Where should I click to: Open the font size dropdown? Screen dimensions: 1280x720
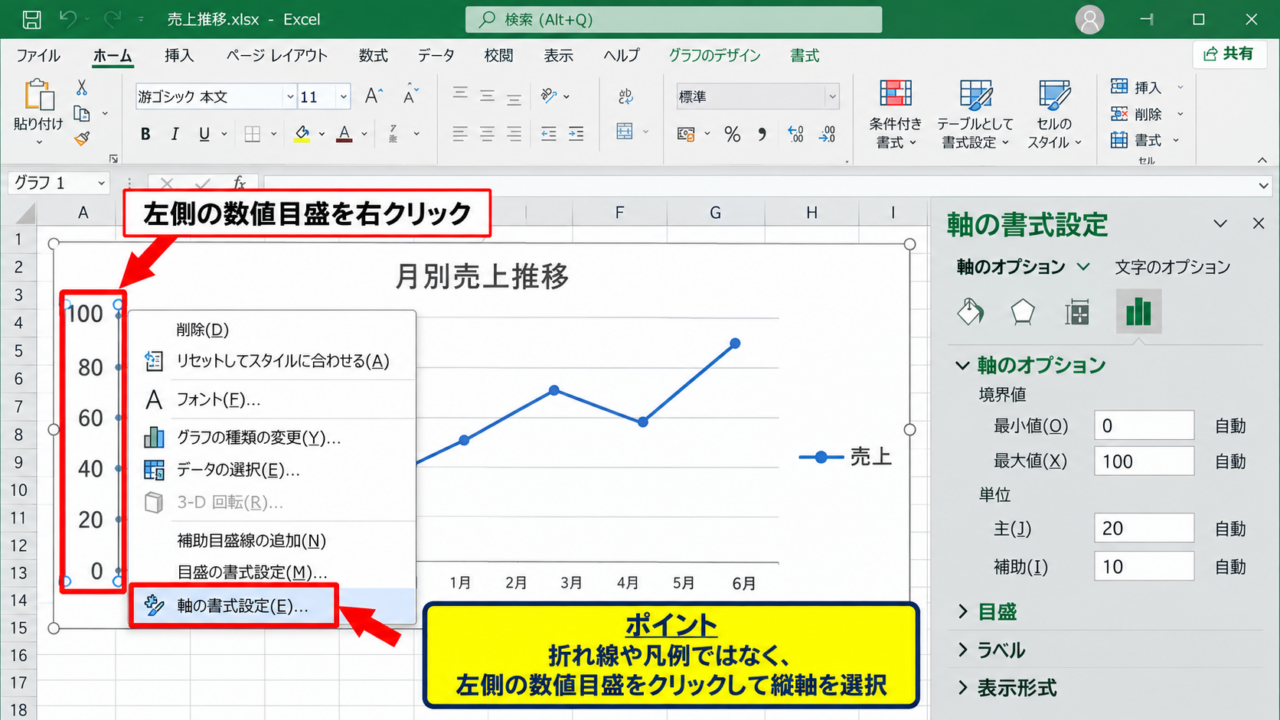click(344, 97)
